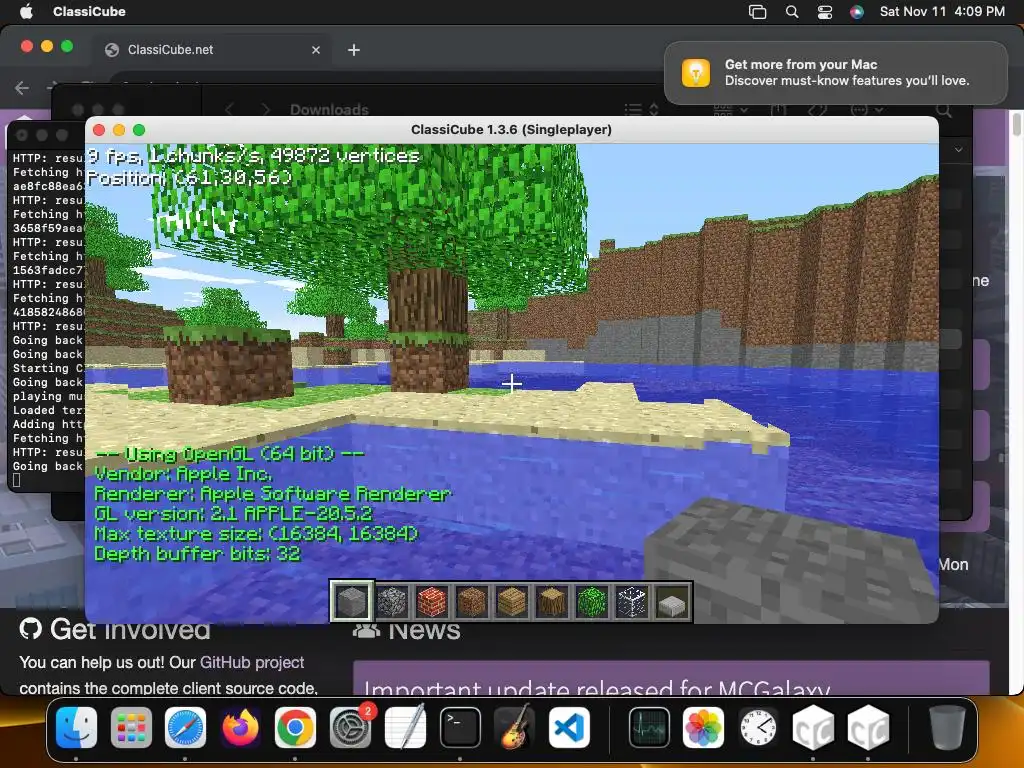
Task: Click forward chevron in Finder Downloads window
Action: coord(266,109)
